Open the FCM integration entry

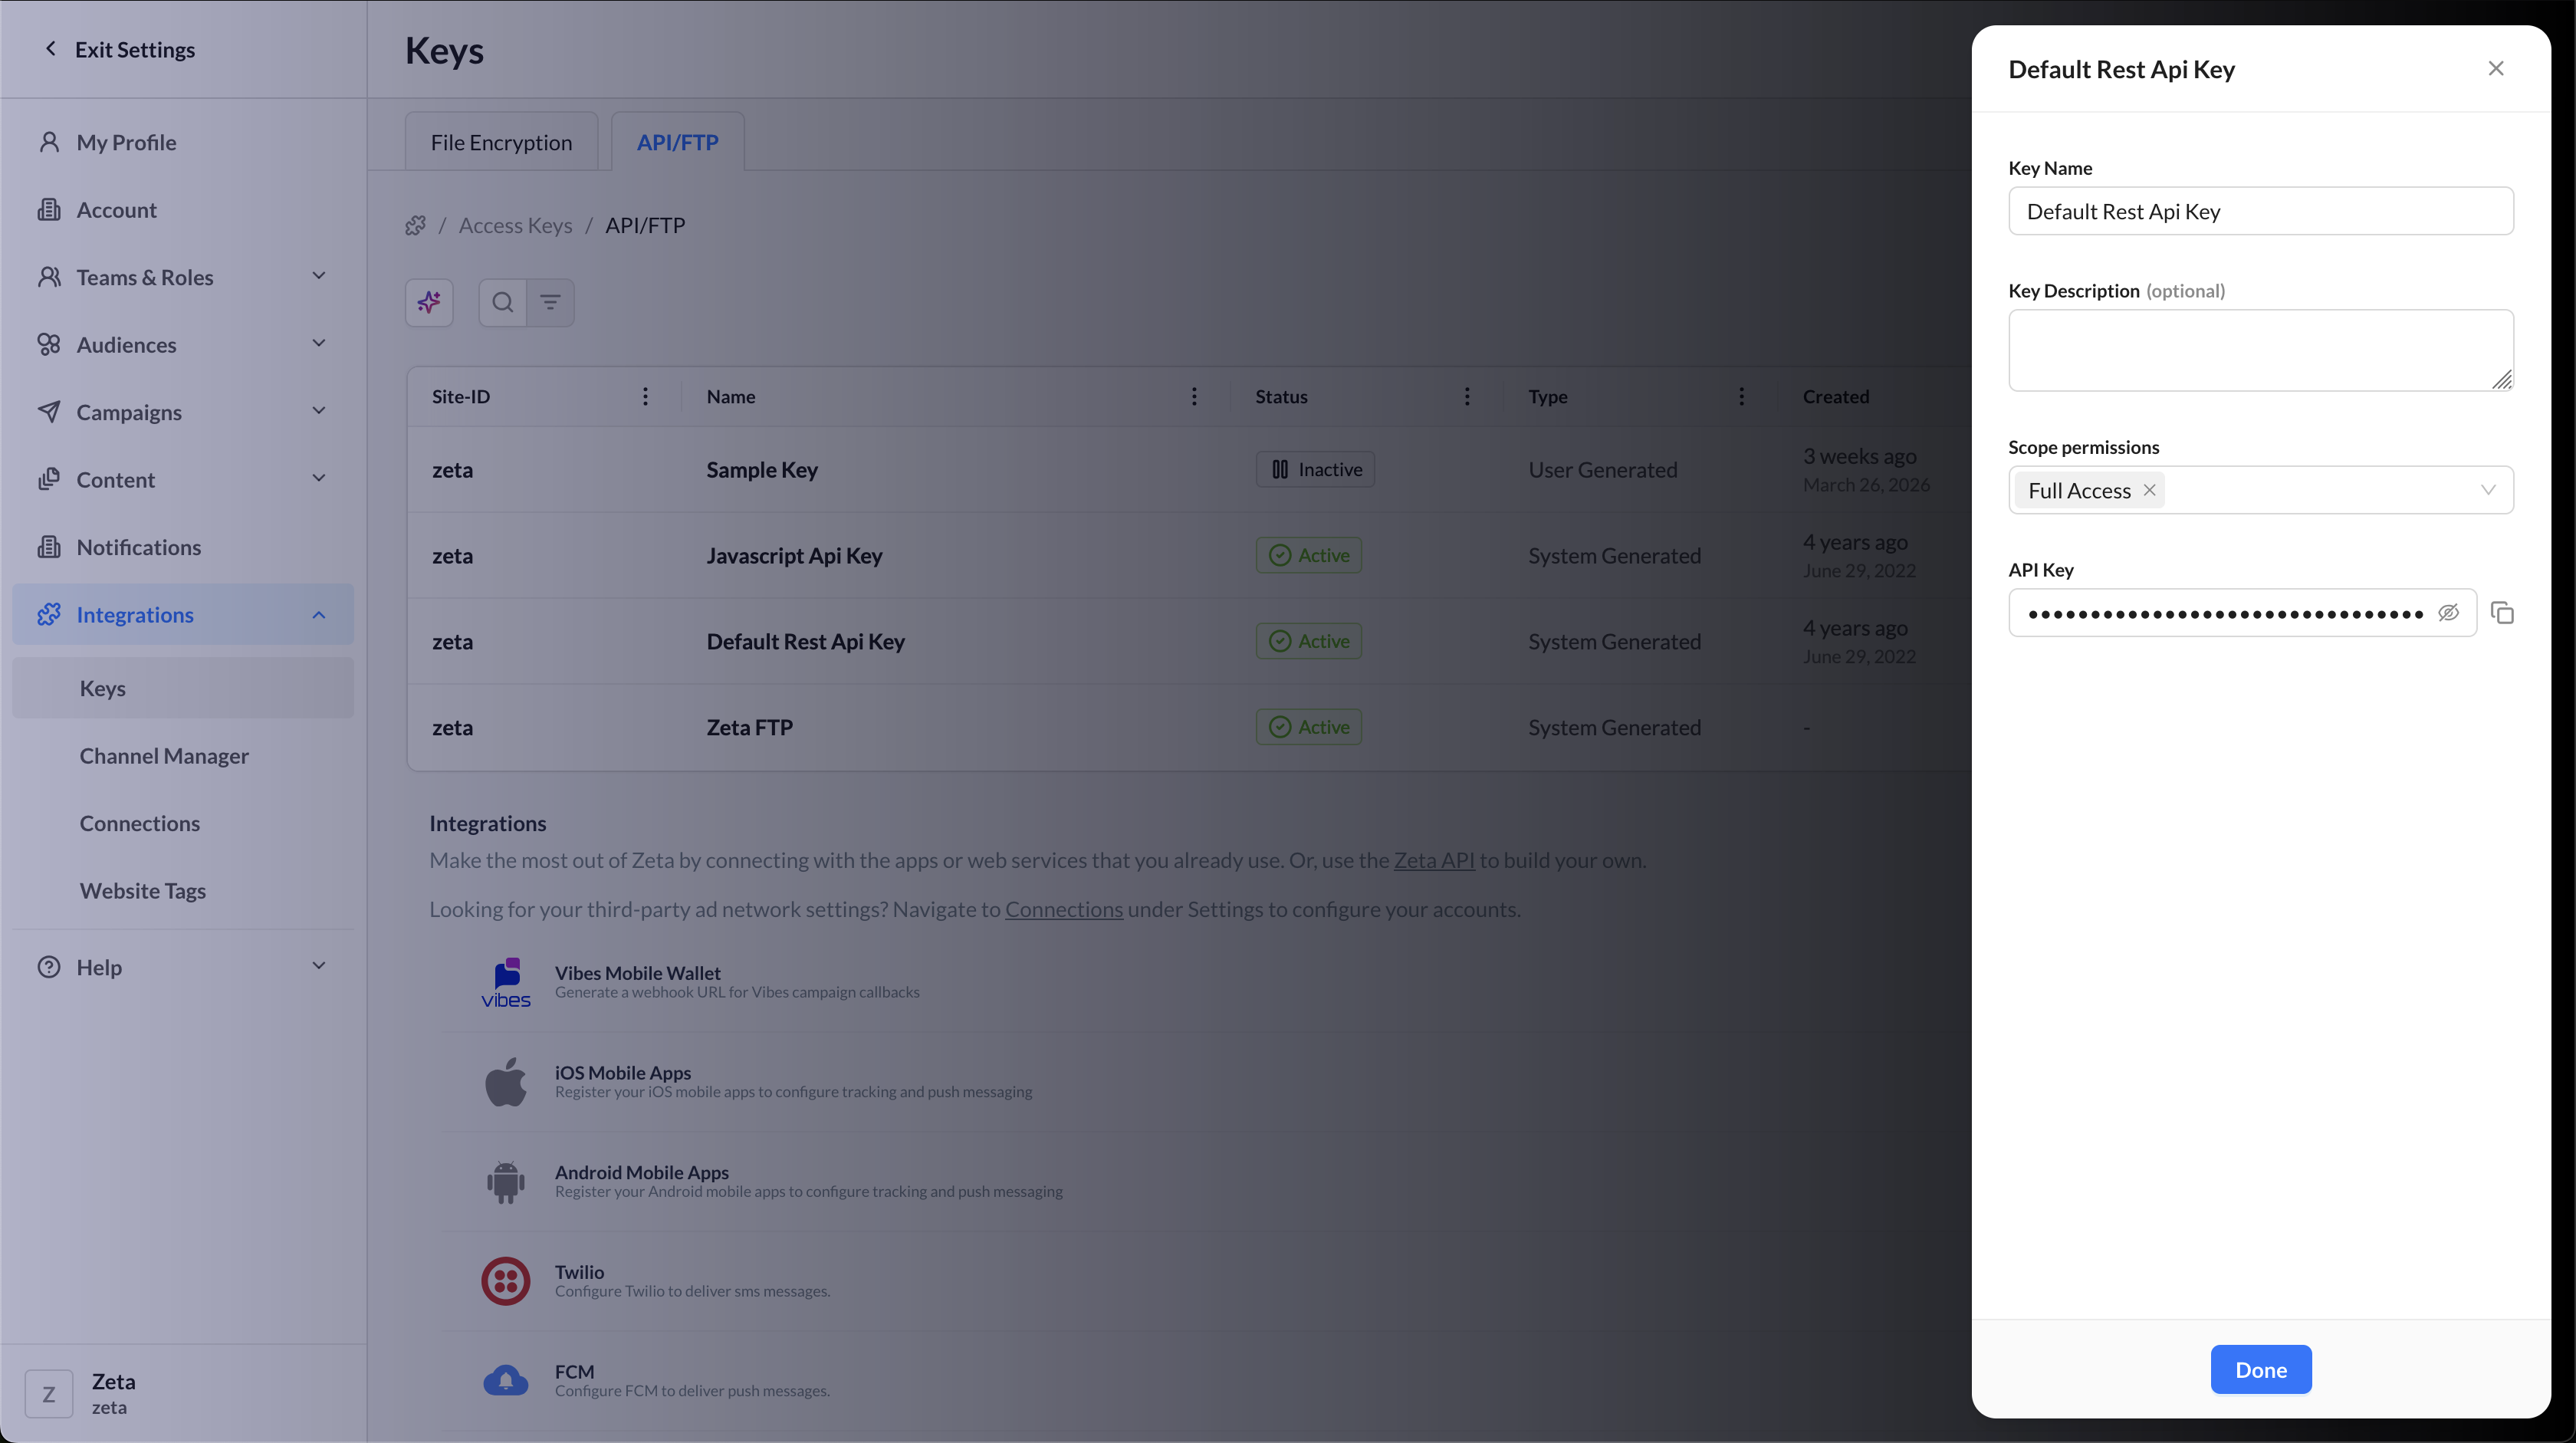pos(575,1371)
